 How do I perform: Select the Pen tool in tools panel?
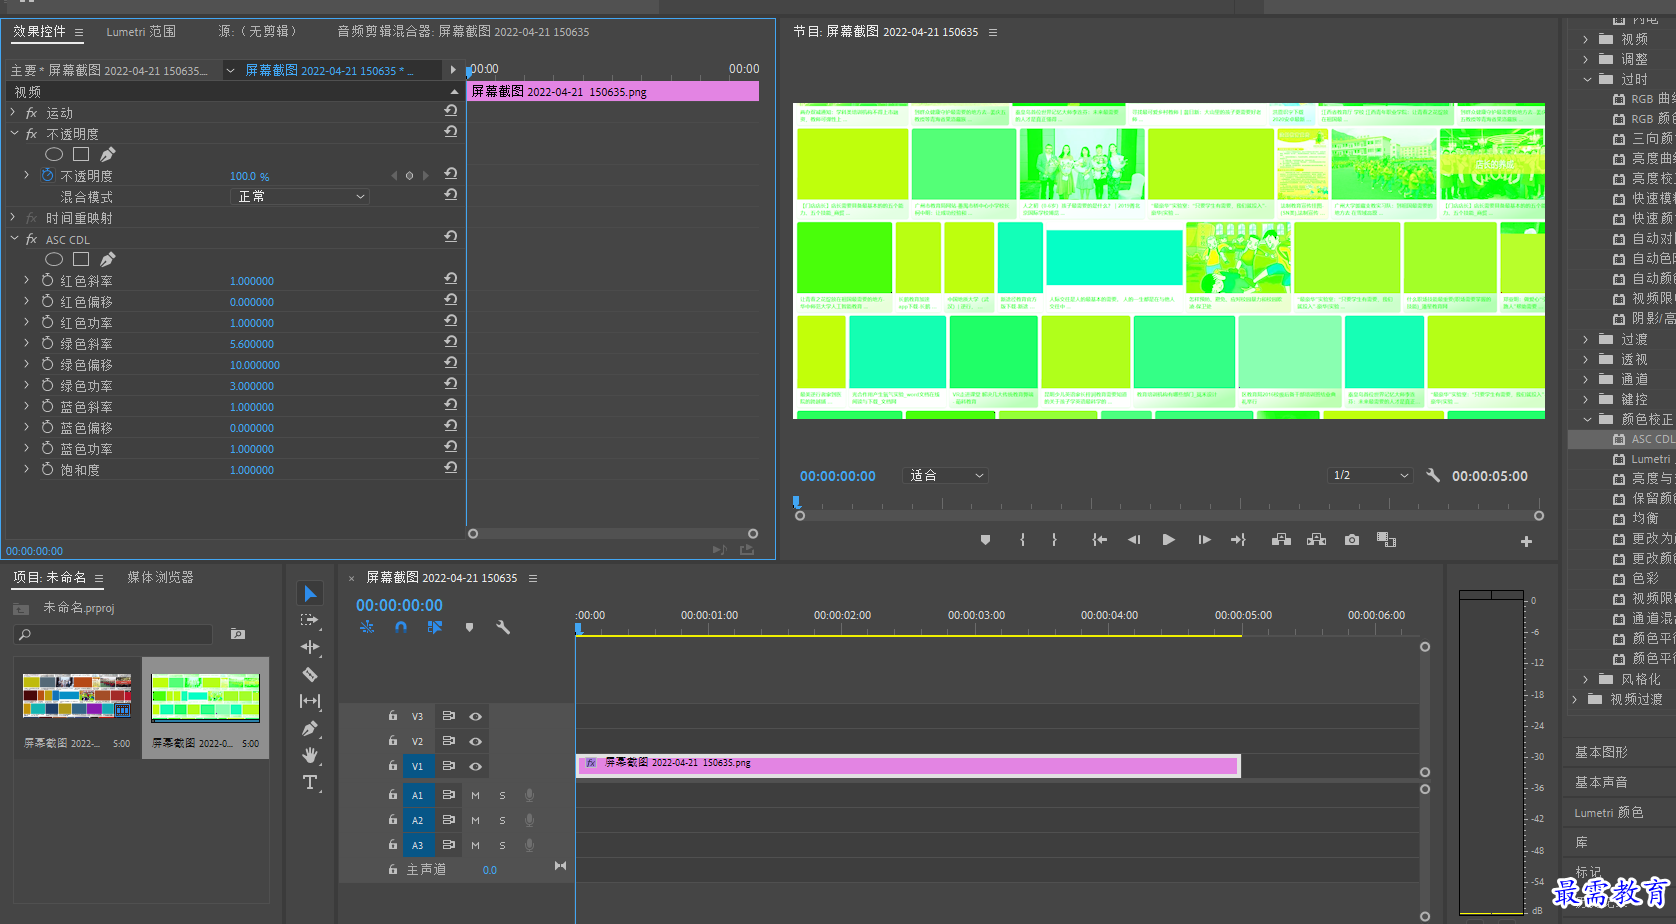[x=310, y=729]
